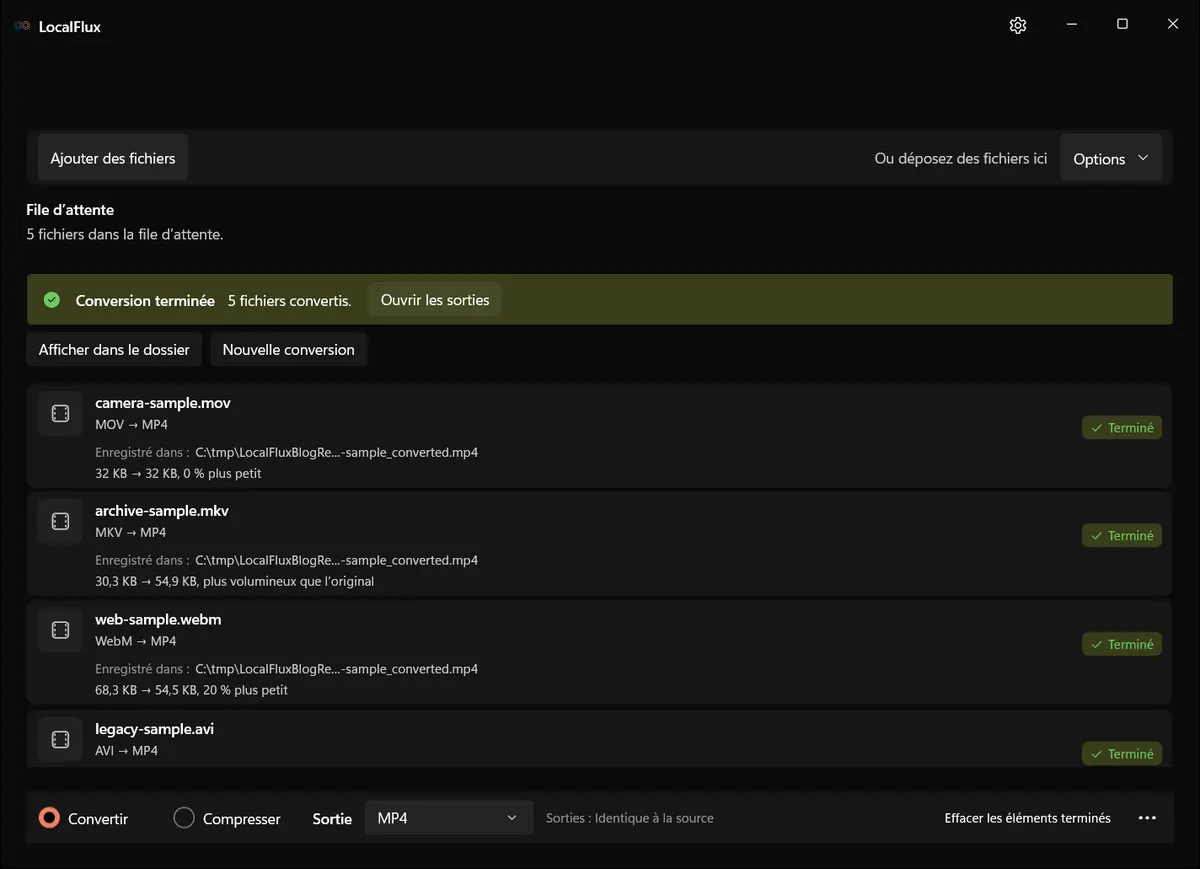Expand the Options dropdown
Image resolution: width=1200 pixels, height=869 pixels.
tap(1111, 159)
